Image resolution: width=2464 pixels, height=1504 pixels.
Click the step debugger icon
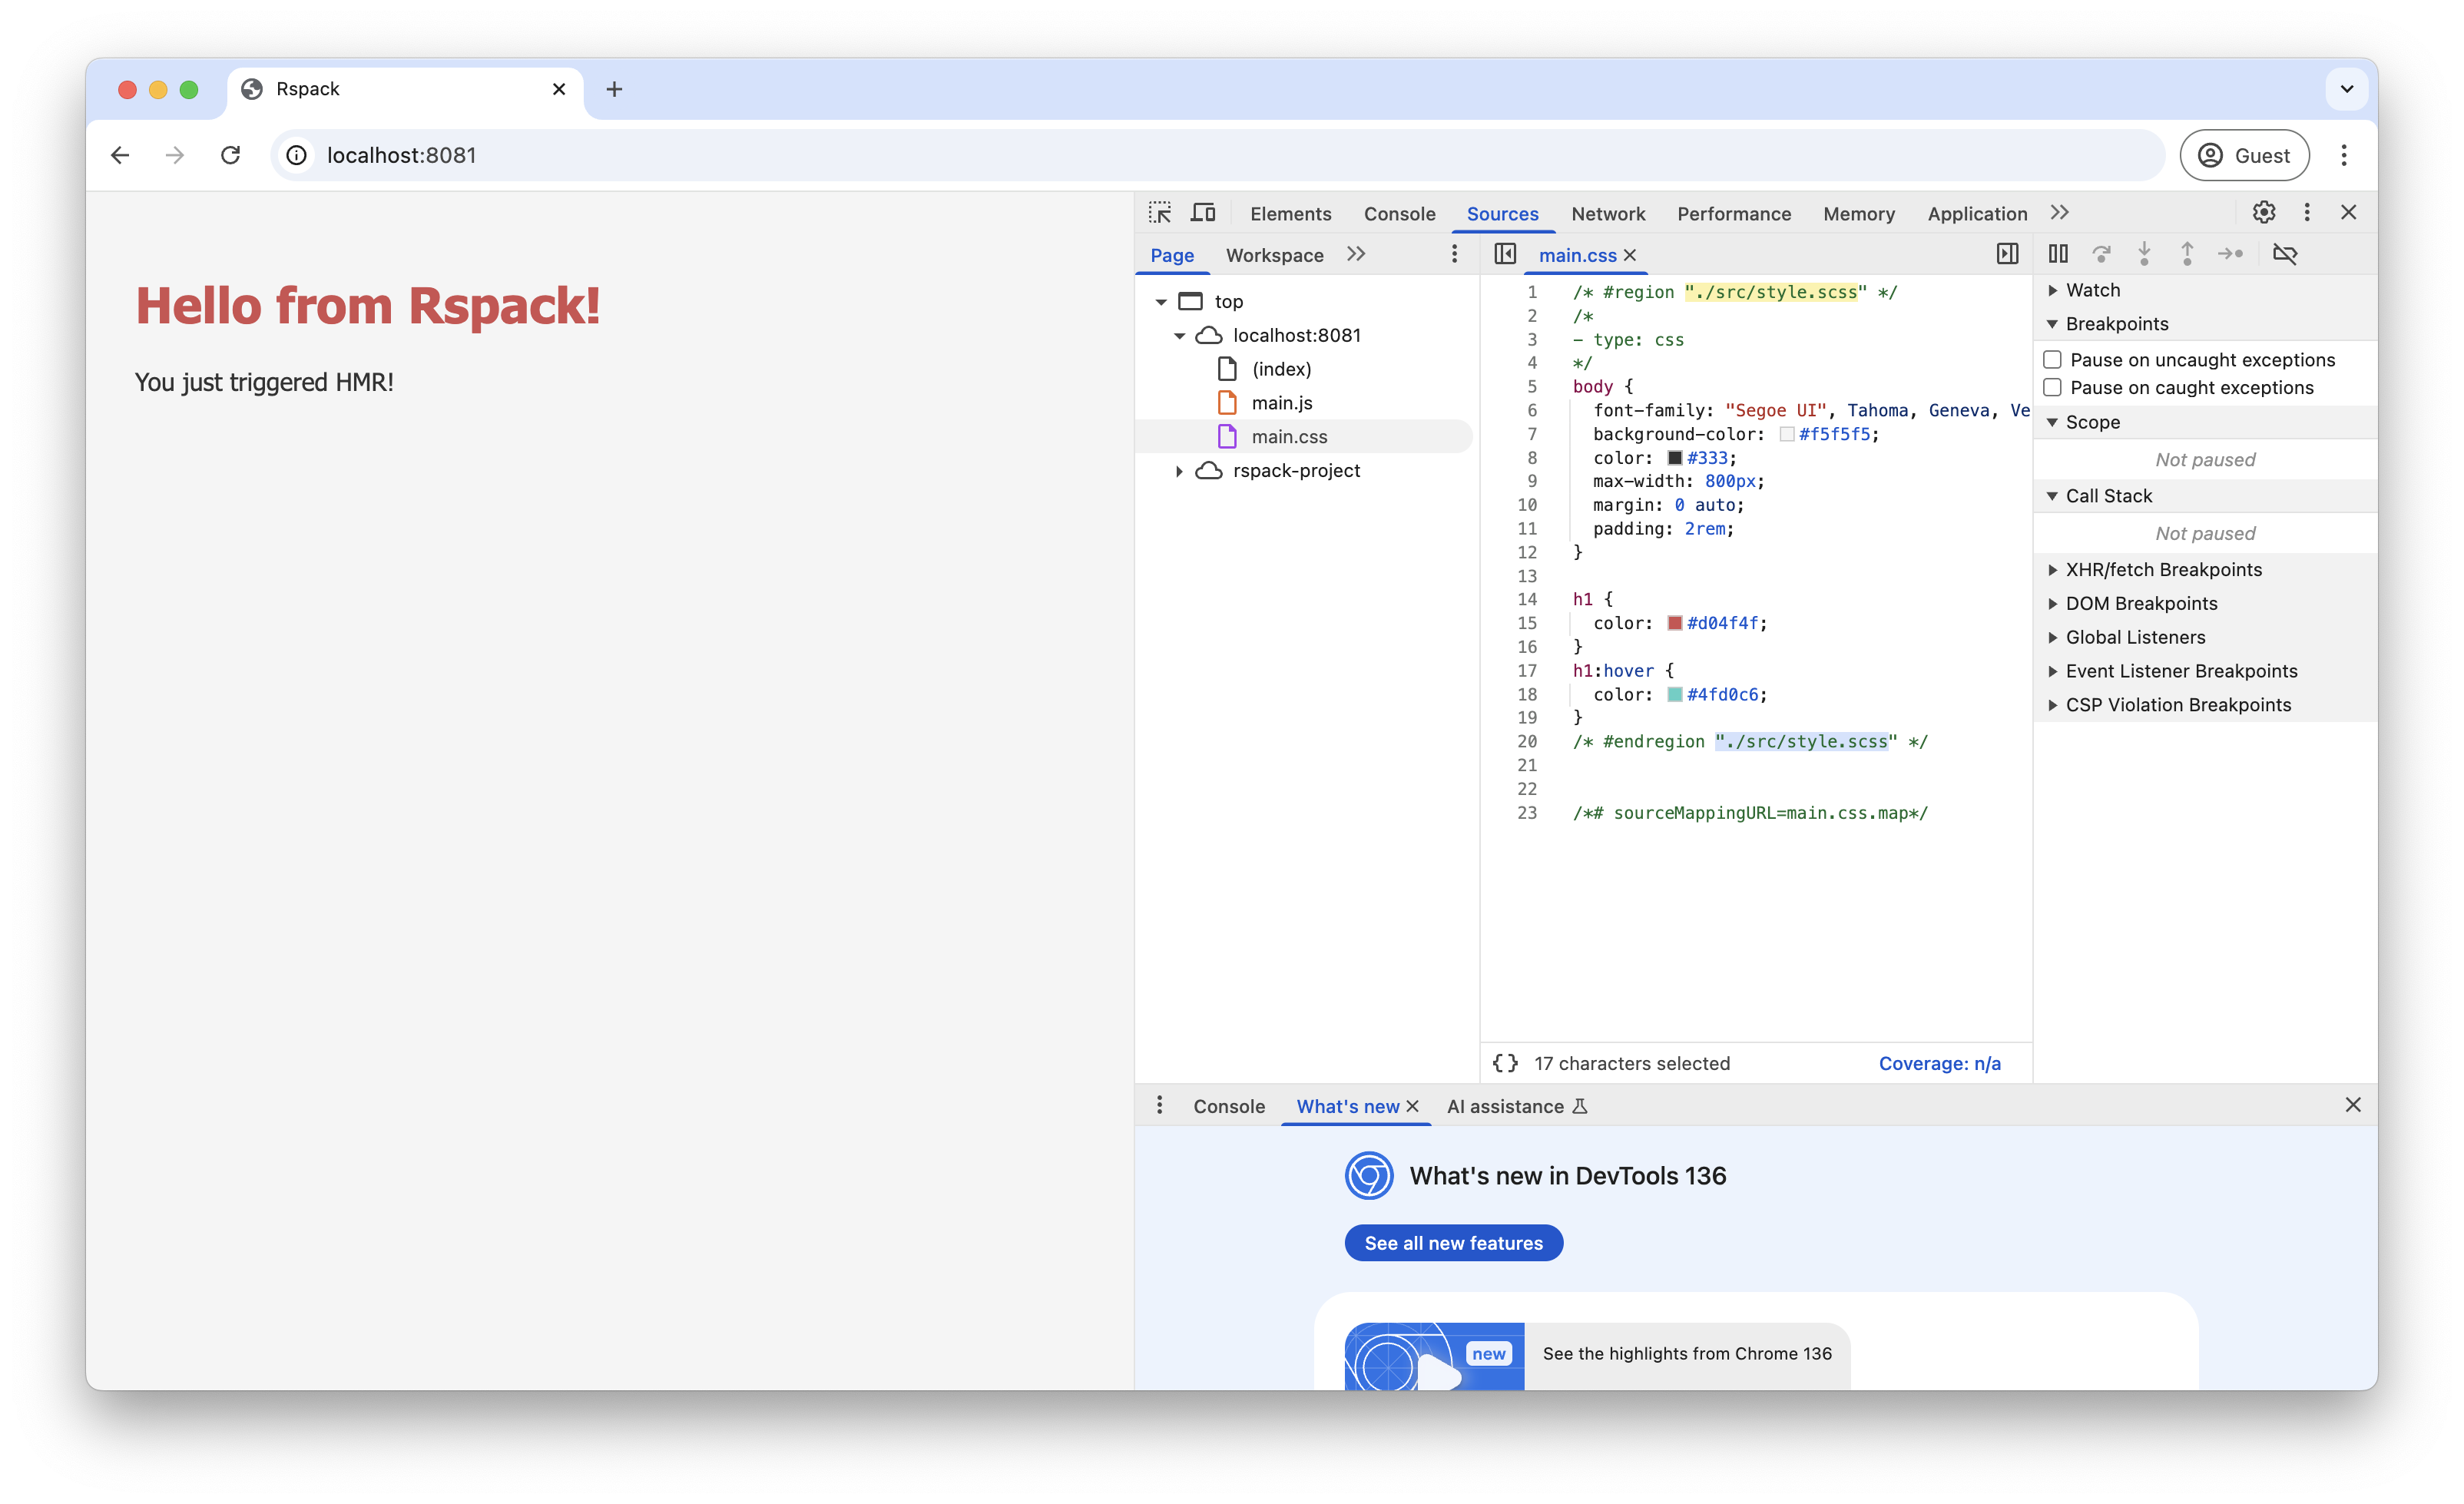tap(2231, 254)
